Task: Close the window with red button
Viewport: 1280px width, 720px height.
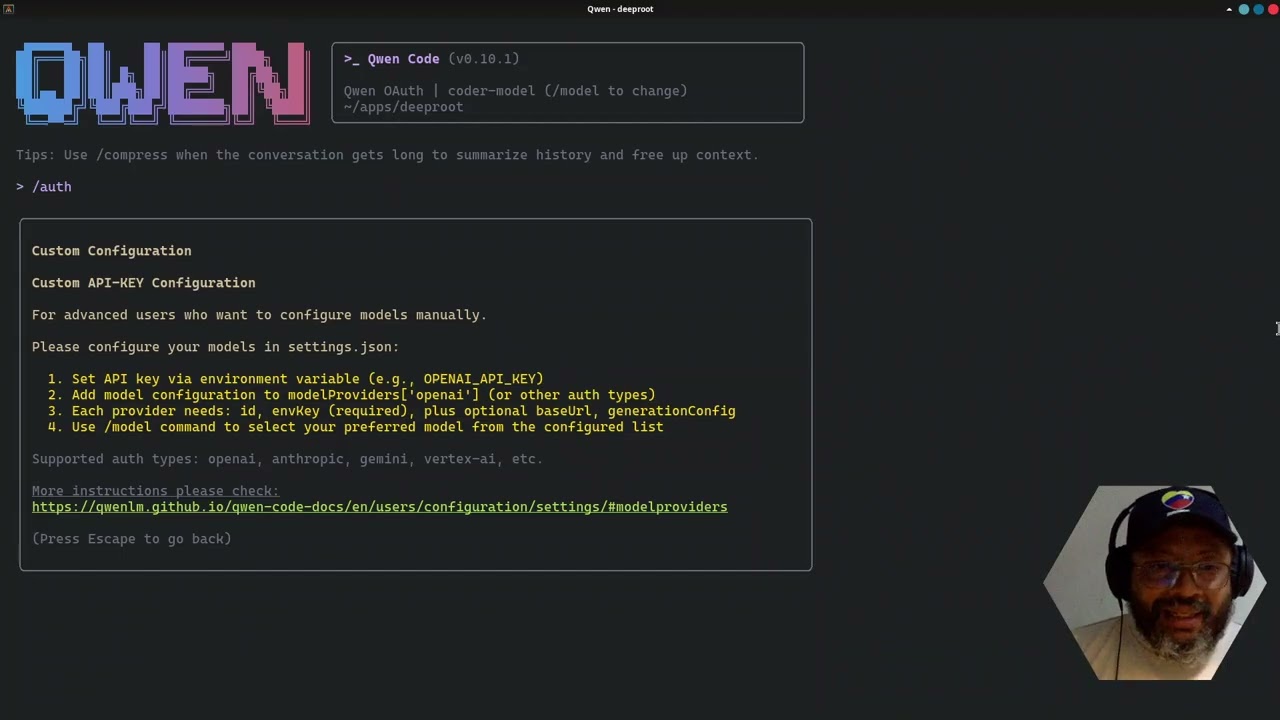Action: click(x=1272, y=9)
